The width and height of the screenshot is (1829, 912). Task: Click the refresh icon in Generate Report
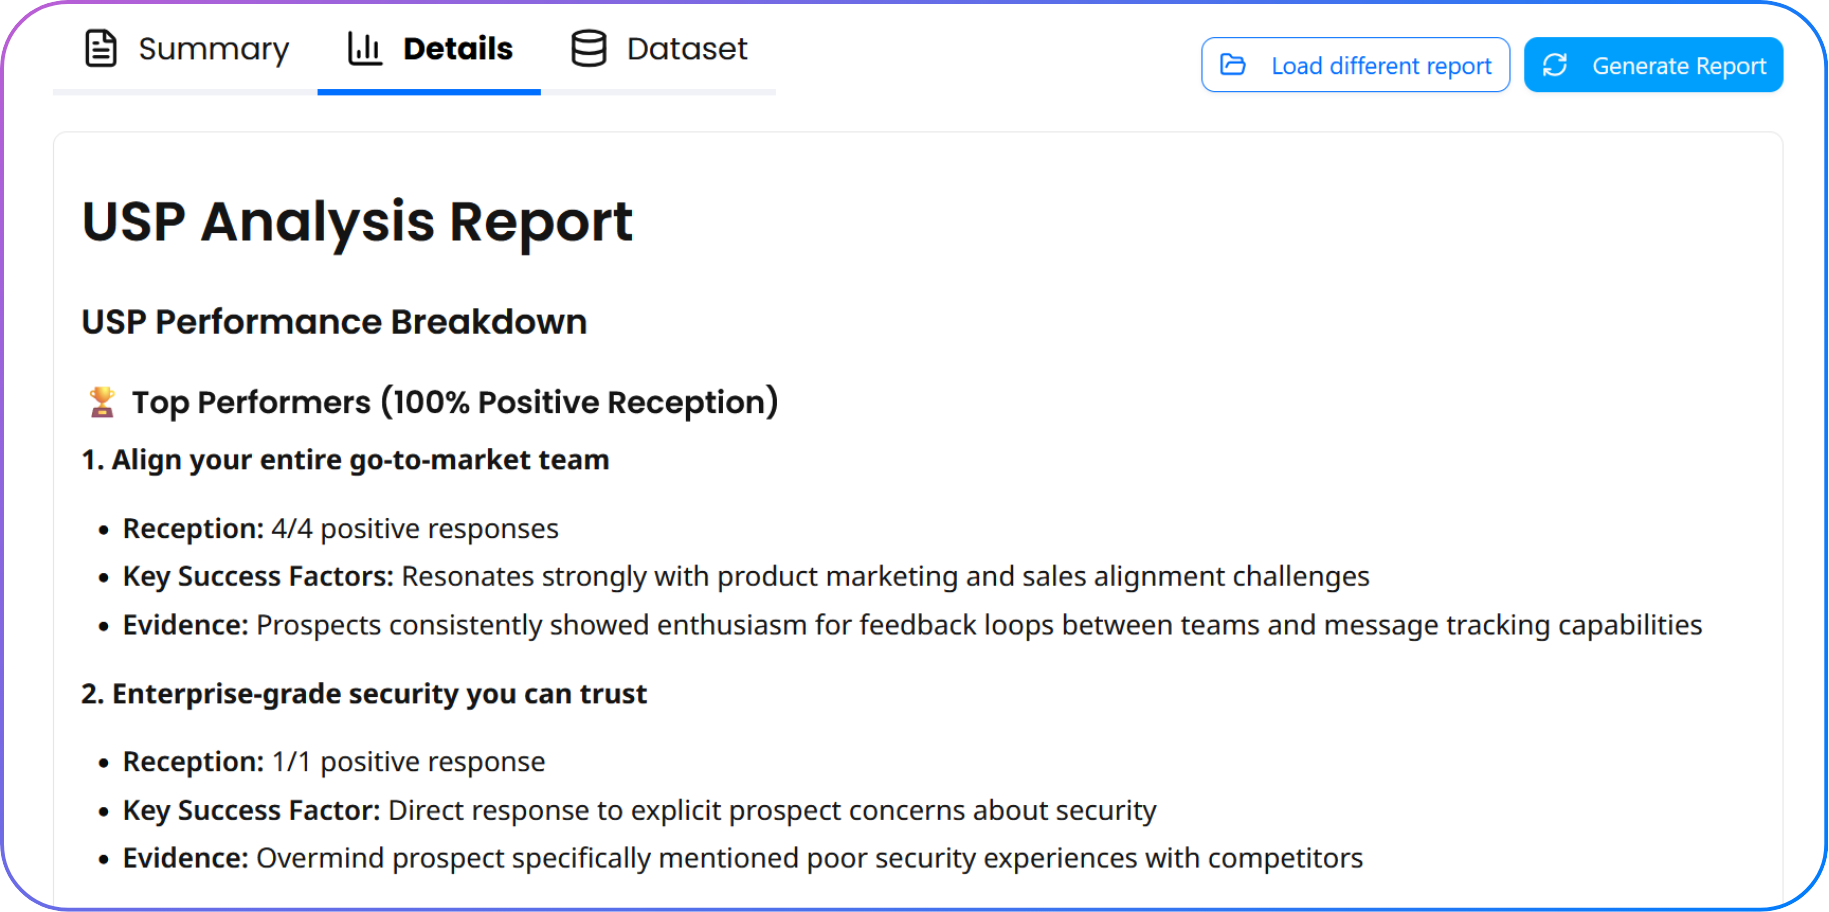pyautogui.click(x=1555, y=65)
